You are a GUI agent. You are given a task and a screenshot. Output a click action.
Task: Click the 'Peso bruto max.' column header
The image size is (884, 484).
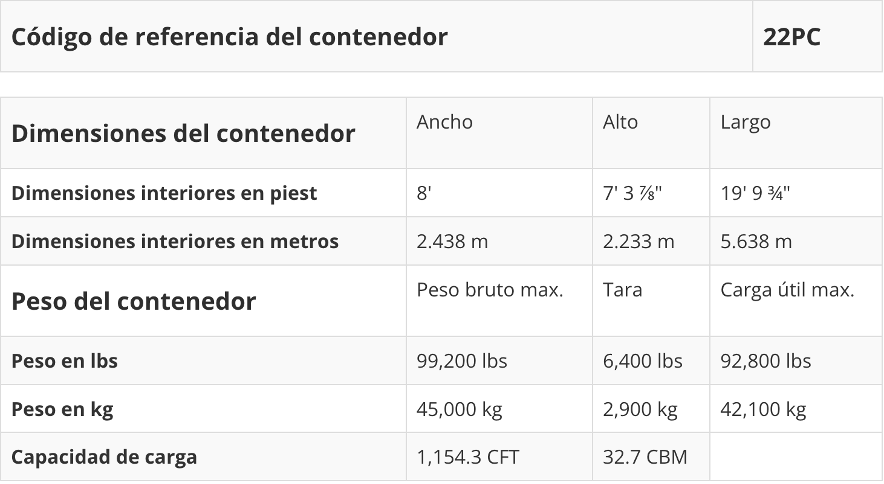click(x=490, y=290)
